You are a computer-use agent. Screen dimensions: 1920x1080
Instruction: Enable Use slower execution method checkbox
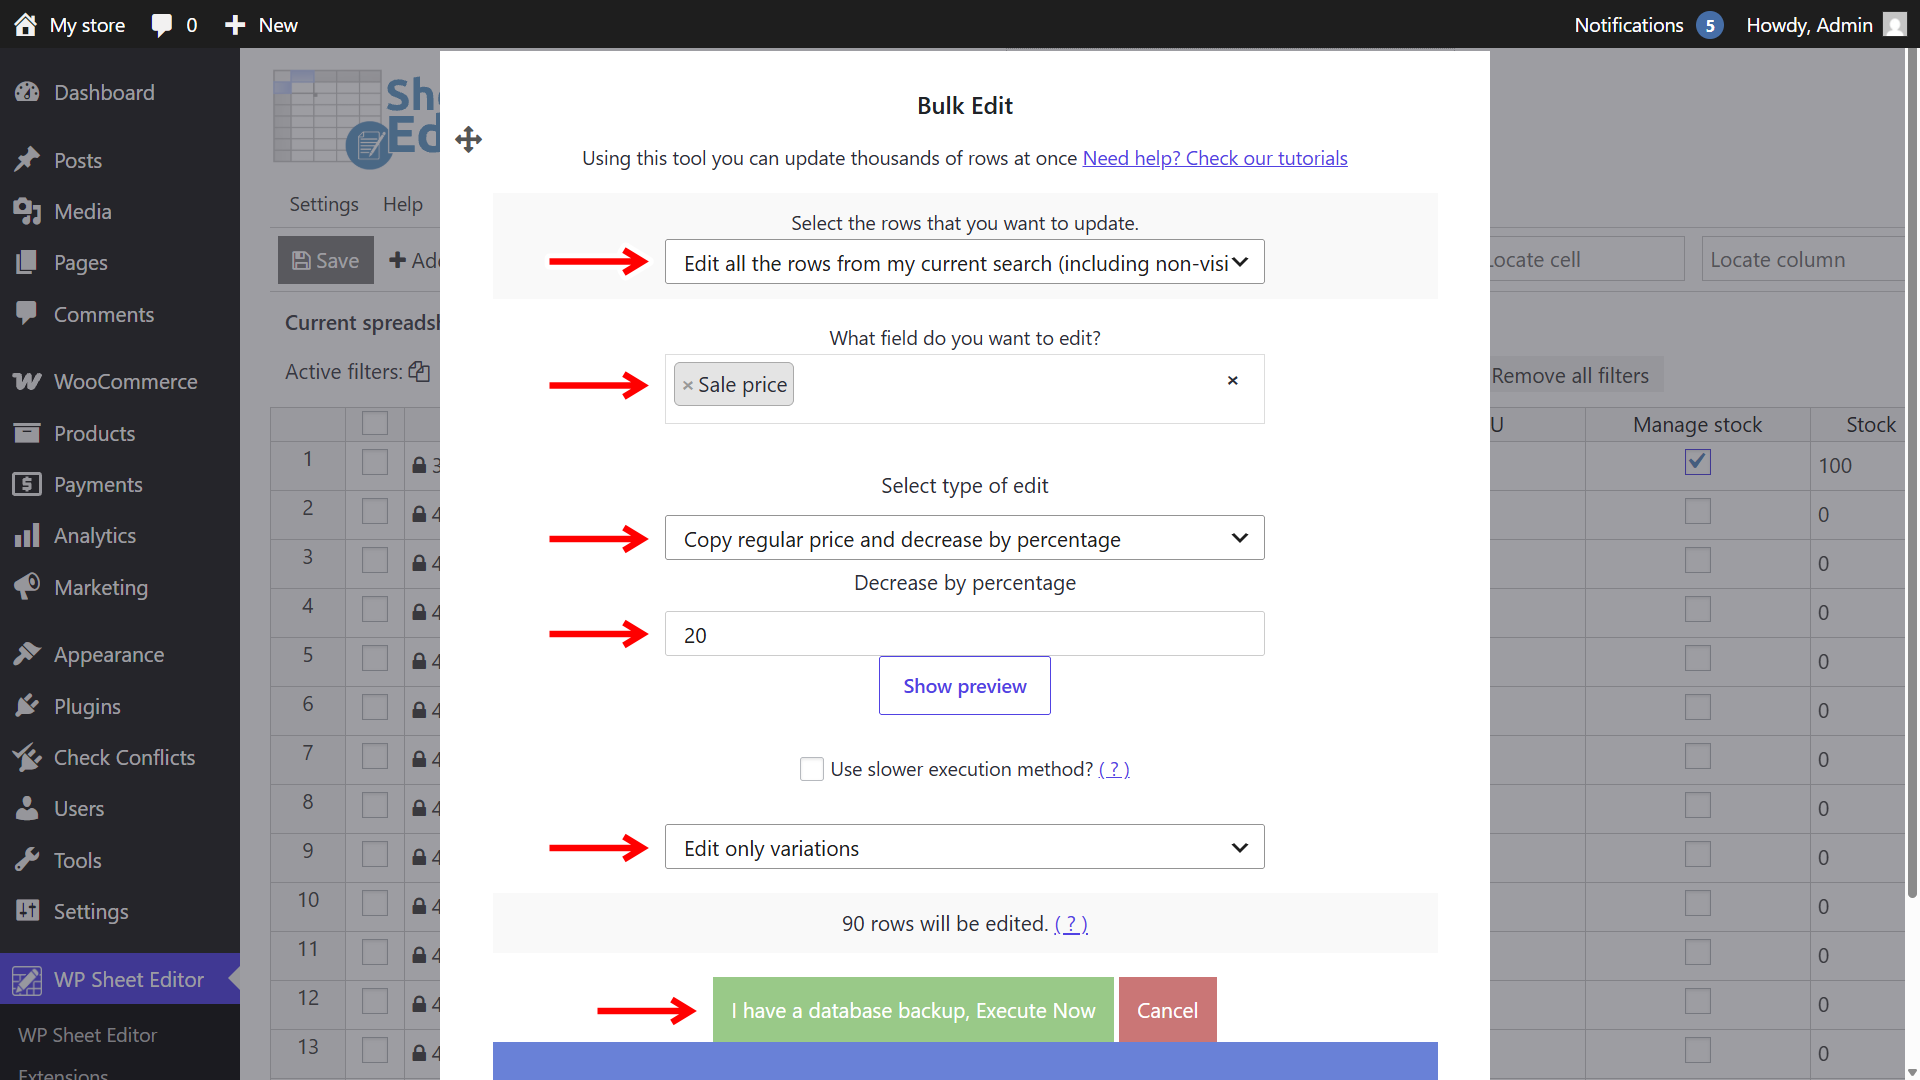click(x=812, y=769)
